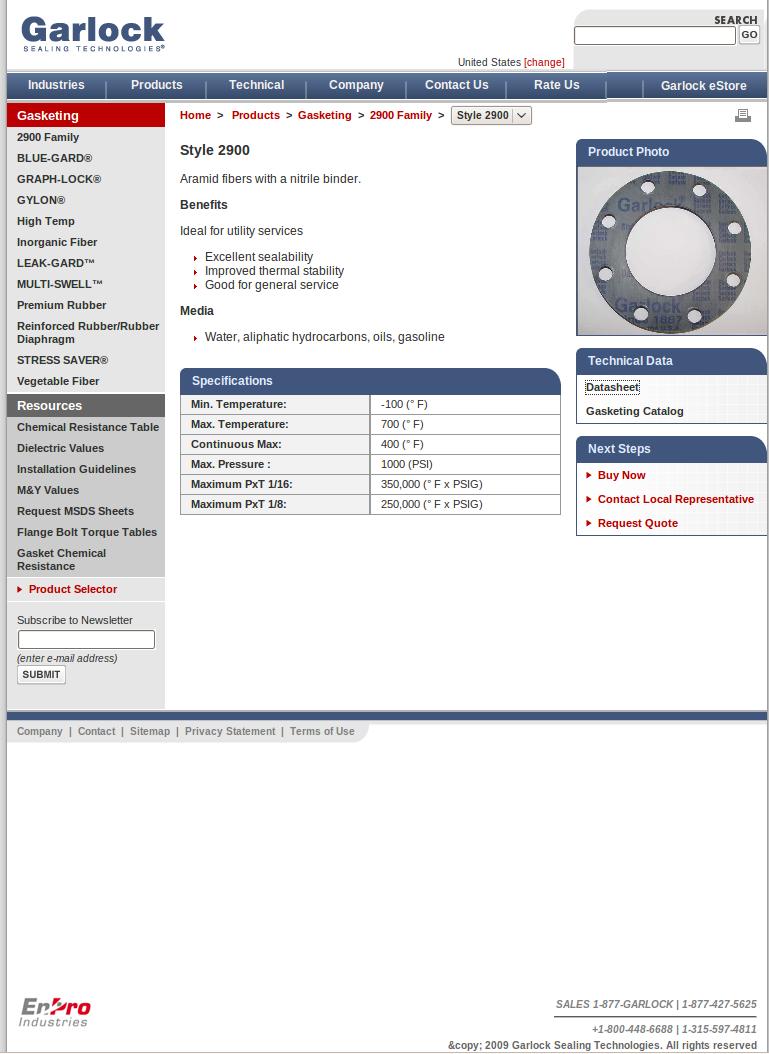Click the '350,000 (° F x PSIG)' value
Screen dimensions: 769x1054
[432, 484]
